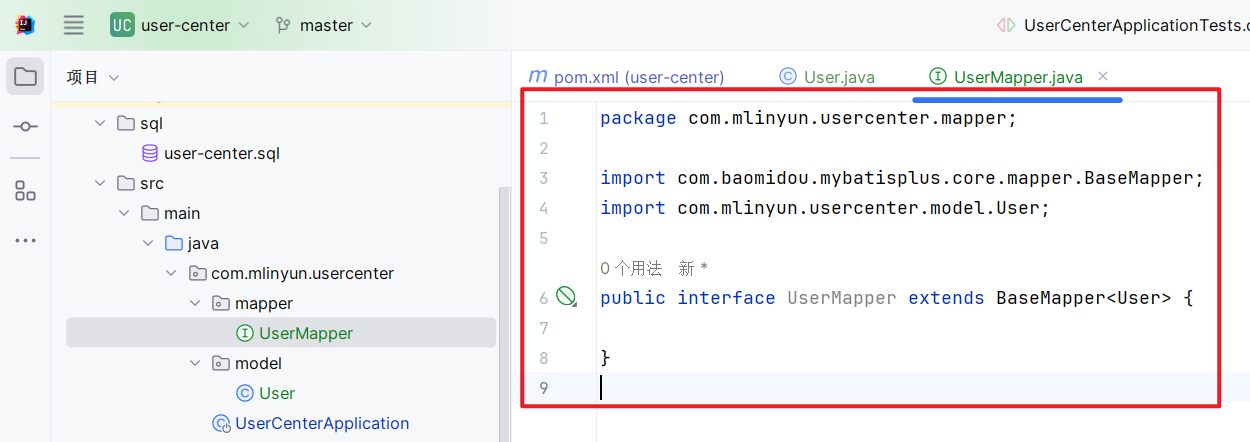Open the master branch dropdown
Screen dimensions: 1250x442
click(324, 25)
